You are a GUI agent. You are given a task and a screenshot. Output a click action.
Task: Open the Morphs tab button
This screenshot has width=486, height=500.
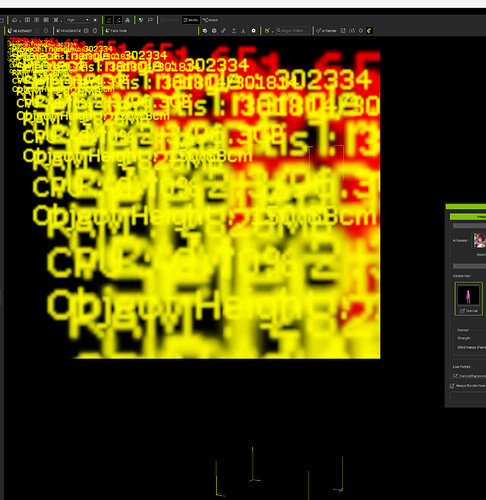tap(210, 20)
